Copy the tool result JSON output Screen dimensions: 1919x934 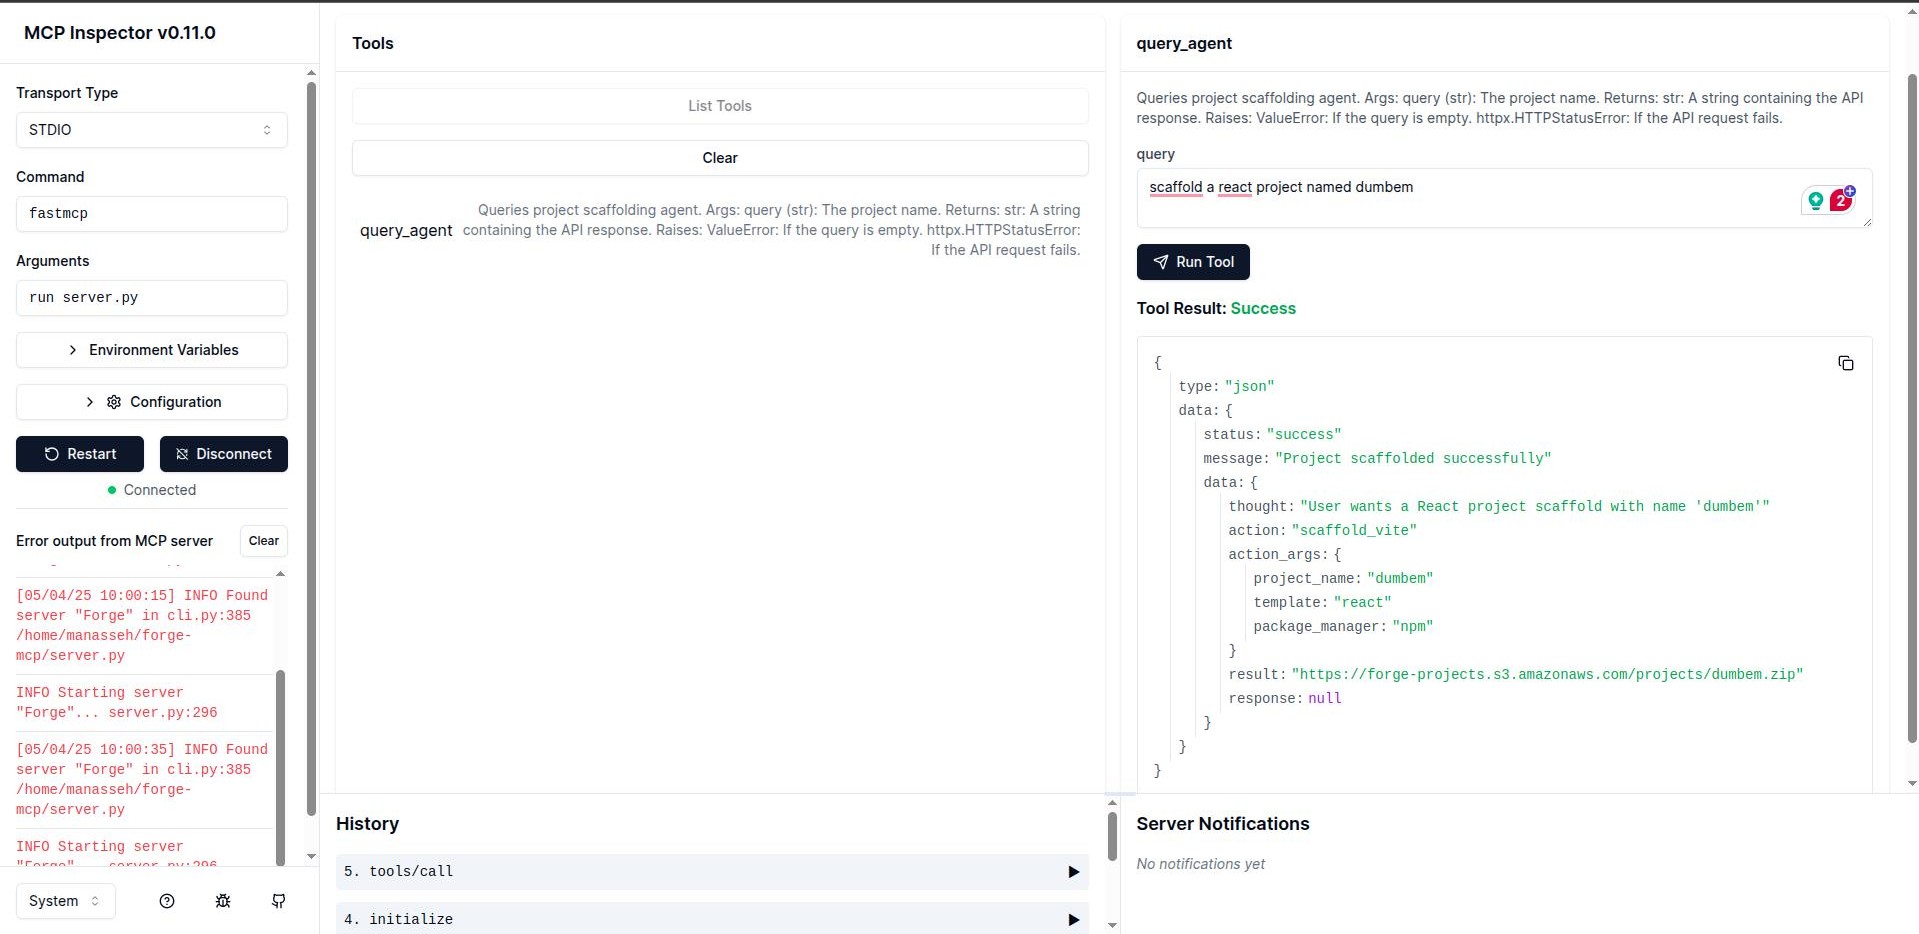pyautogui.click(x=1845, y=362)
